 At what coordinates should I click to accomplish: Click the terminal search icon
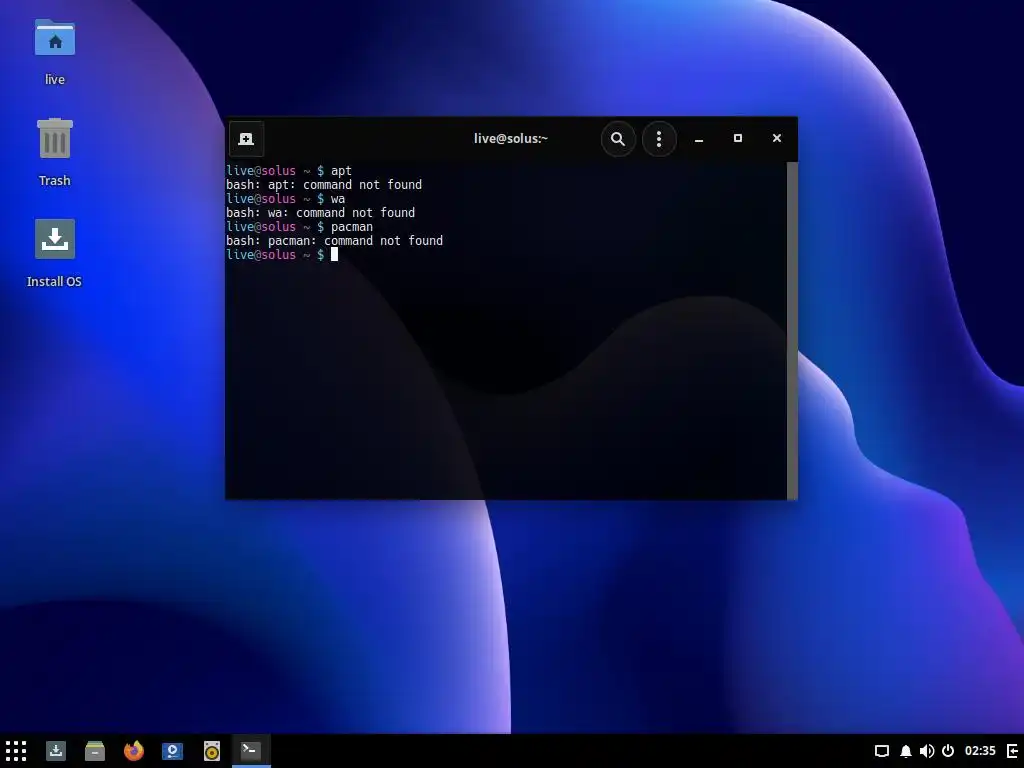point(618,138)
